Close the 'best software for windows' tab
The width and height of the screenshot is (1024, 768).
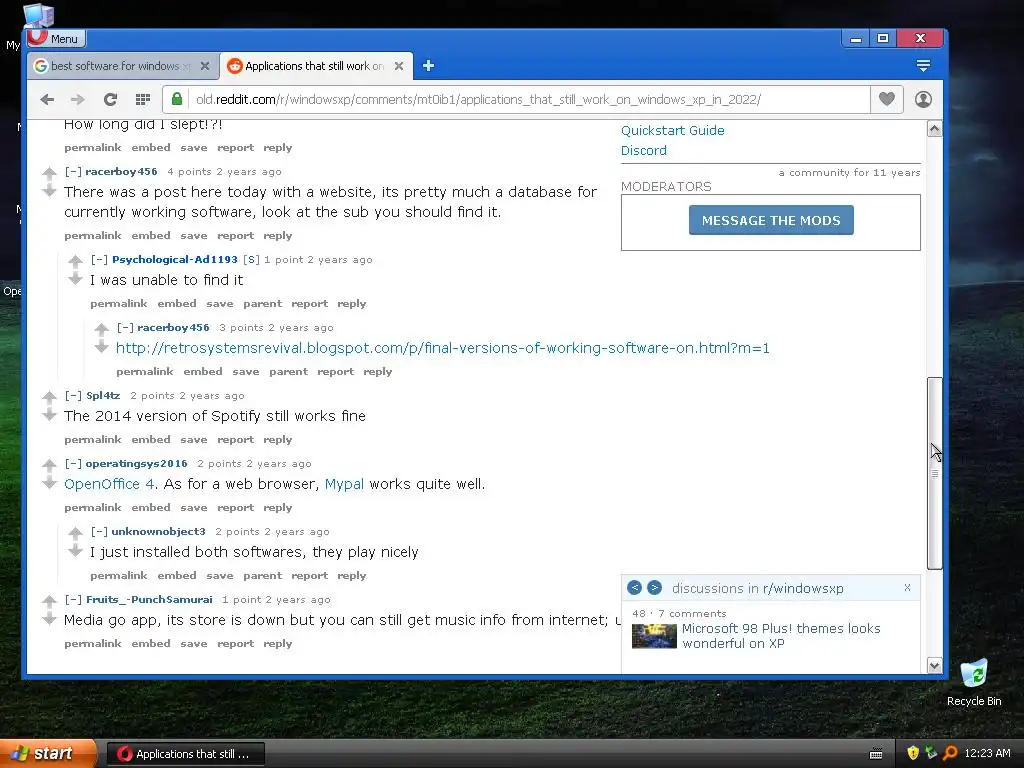click(205, 66)
